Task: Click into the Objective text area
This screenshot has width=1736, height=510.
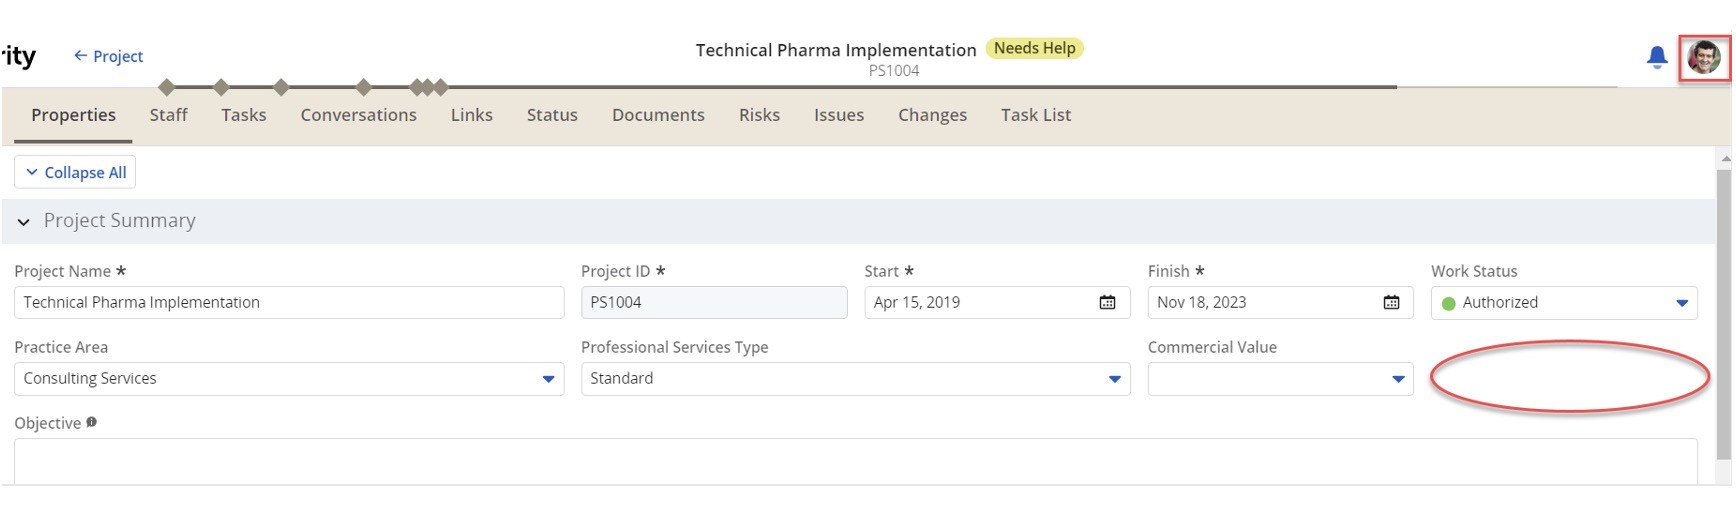Action: pos(856,461)
